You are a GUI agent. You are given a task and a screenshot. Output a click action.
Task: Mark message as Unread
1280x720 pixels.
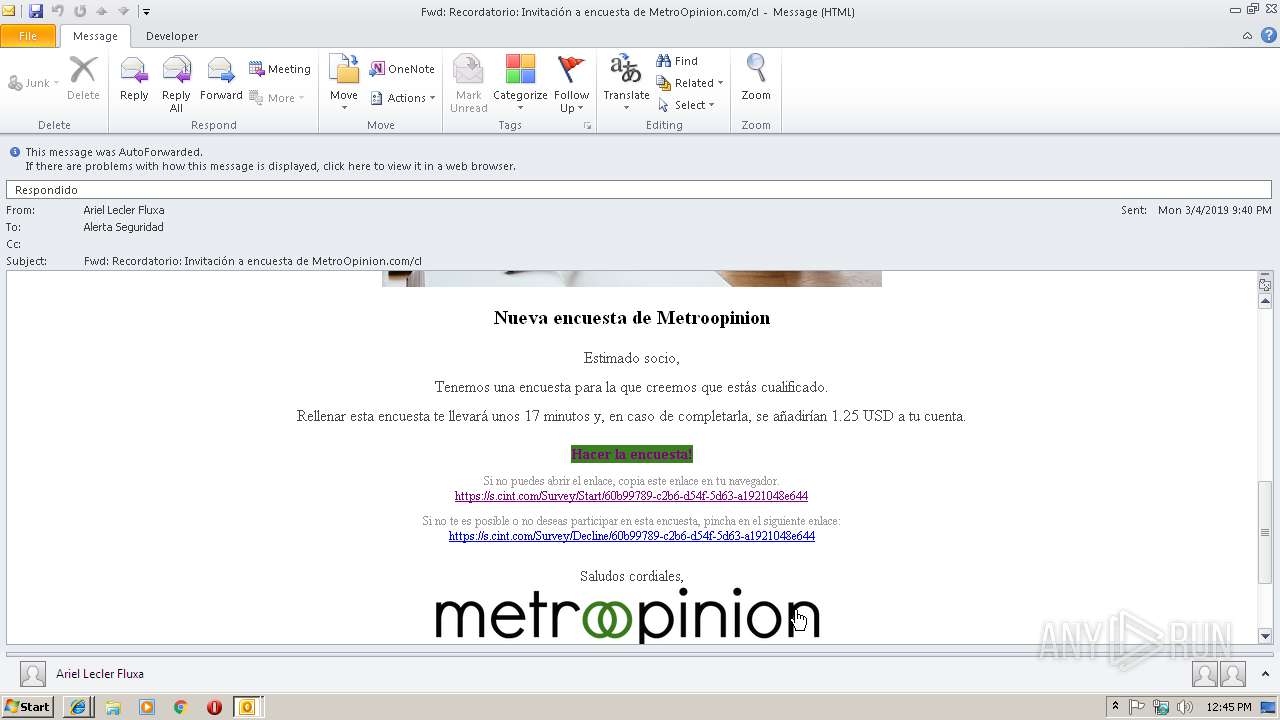click(468, 83)
